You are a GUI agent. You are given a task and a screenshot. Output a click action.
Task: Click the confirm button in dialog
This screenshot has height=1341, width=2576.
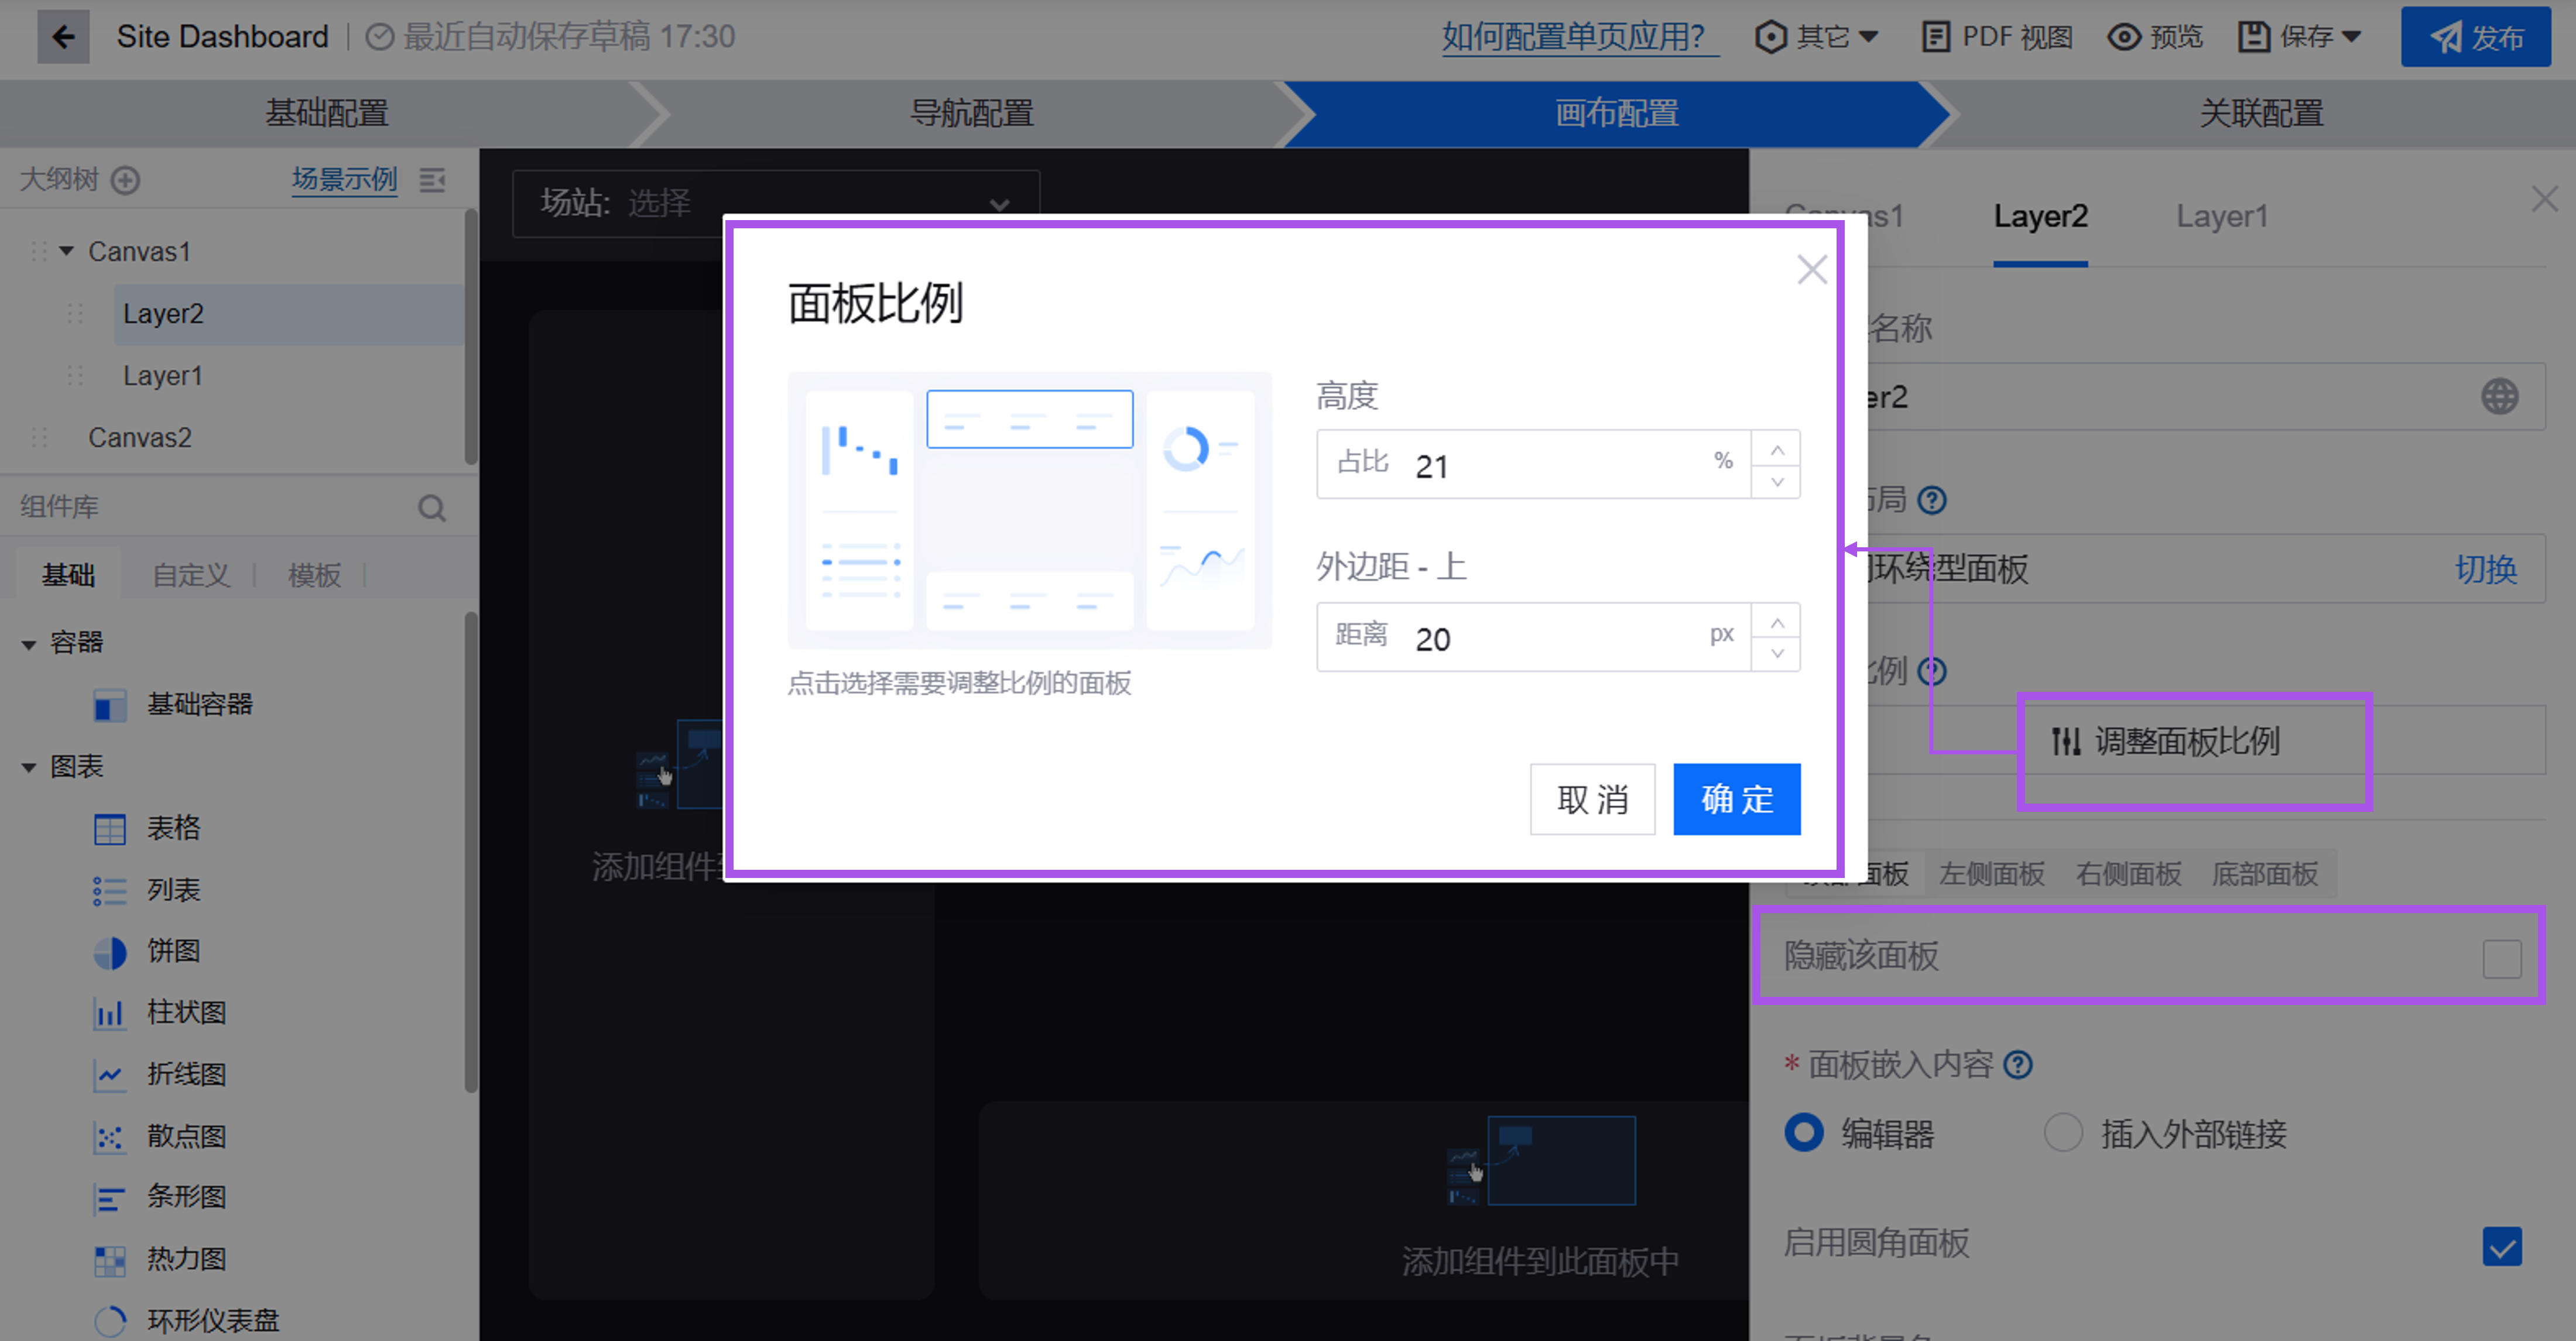[x=1736, y=799]
